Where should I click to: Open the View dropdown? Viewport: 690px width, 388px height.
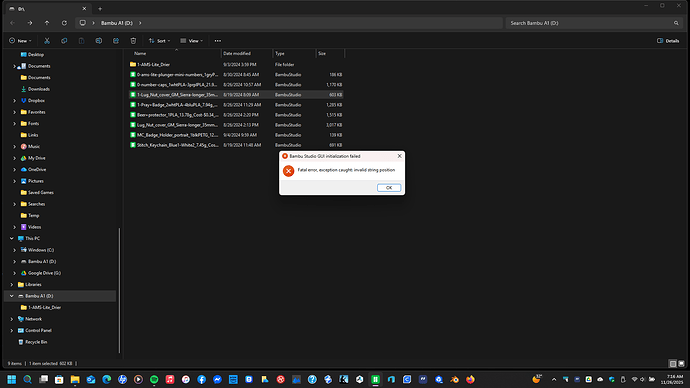pyautogui.click(x=191, y=40)
